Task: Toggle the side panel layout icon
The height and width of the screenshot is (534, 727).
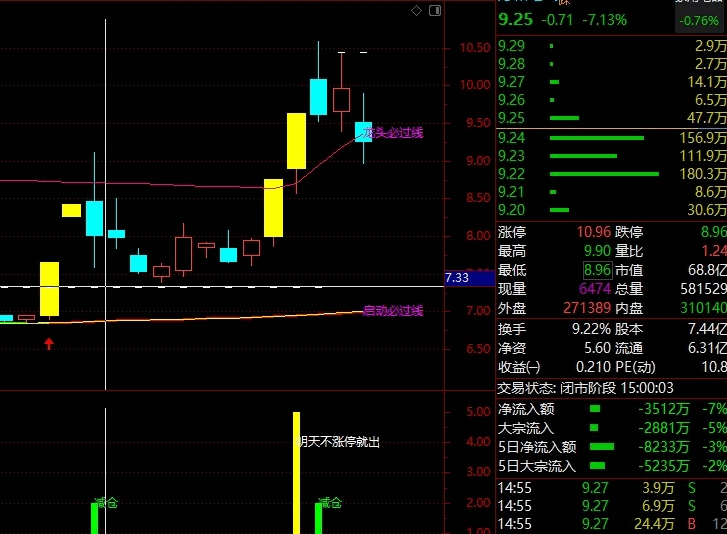Action: click(435, 10)
